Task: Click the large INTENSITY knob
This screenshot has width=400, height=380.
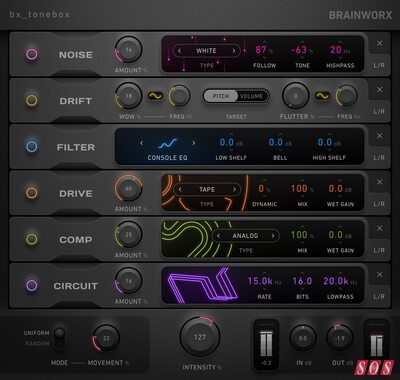Action: coord(200,337)
